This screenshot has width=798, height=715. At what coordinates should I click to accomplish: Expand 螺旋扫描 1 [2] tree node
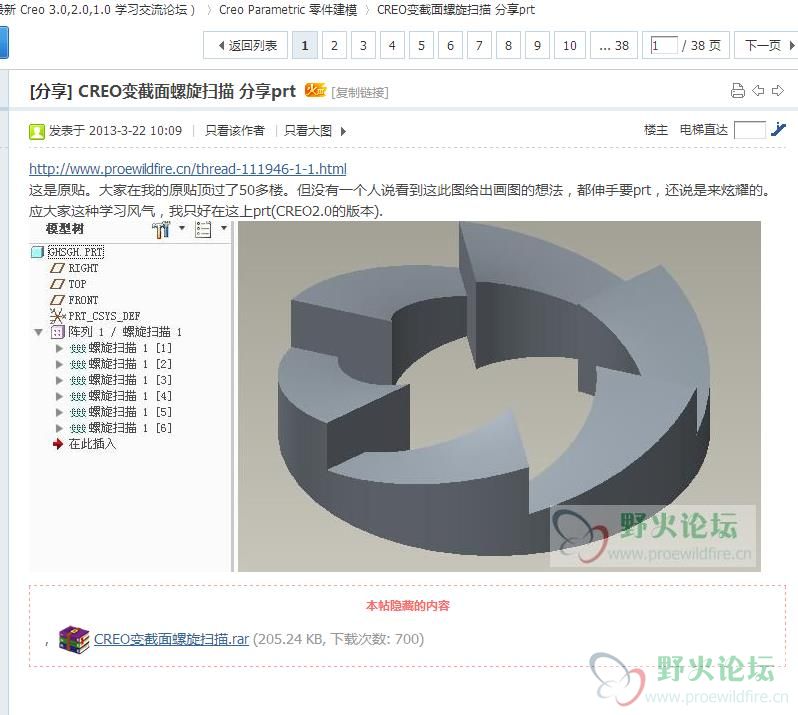click(x=59, y=364)
